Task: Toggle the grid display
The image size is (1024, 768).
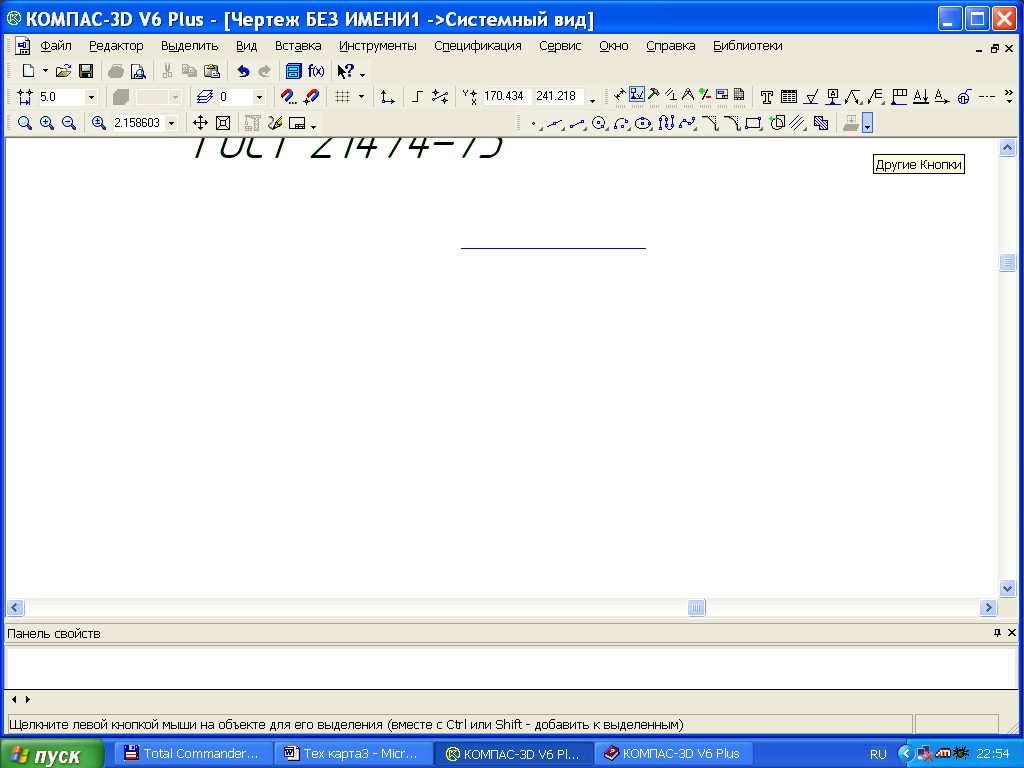Action: point(343,97)
